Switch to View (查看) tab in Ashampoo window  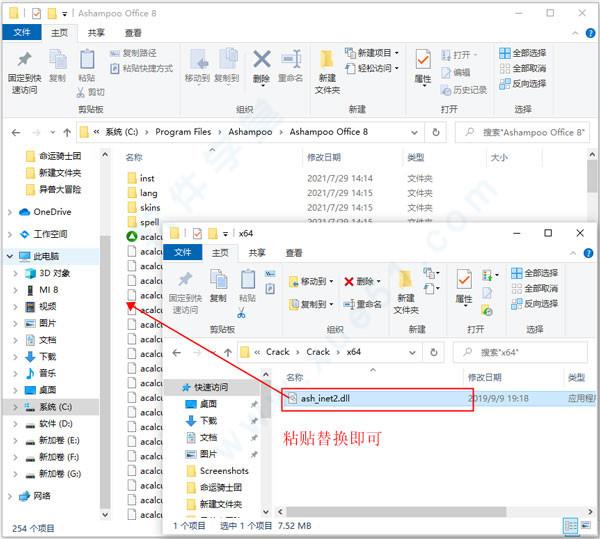tap(133, 33)
